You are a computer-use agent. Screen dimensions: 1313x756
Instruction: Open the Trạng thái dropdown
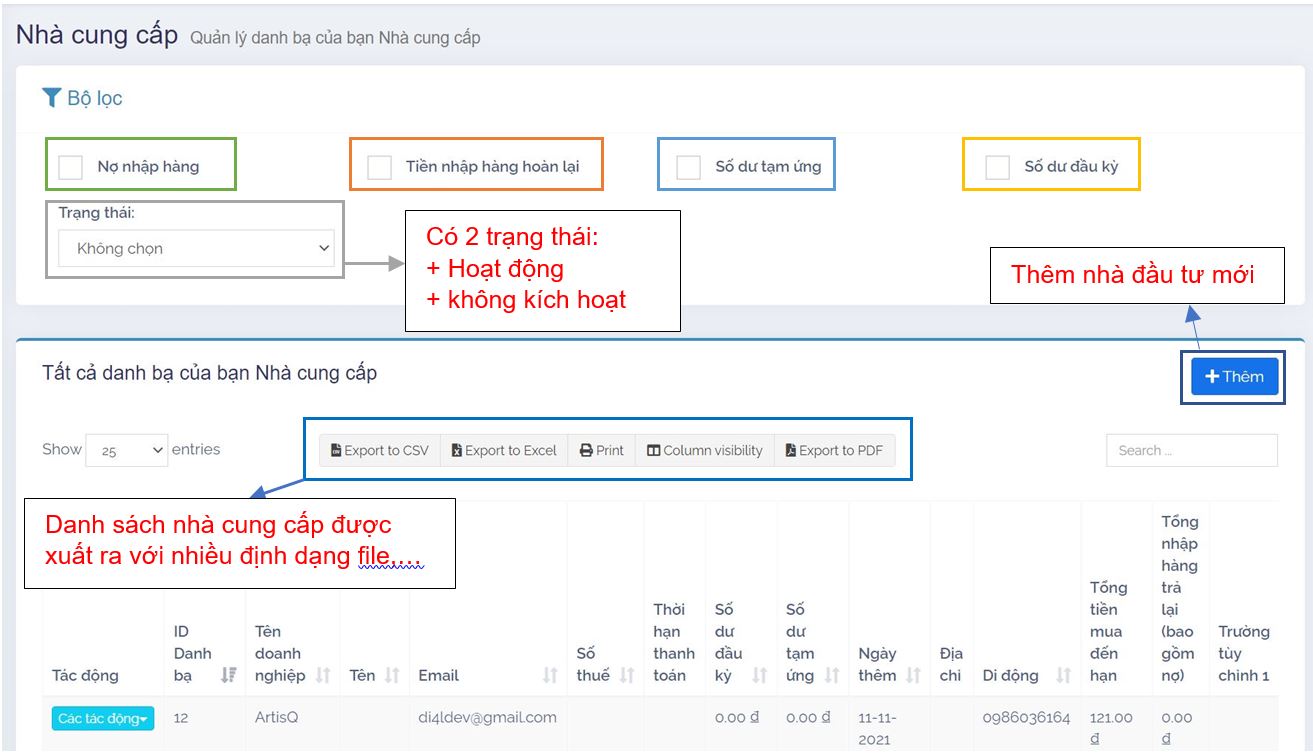click(x=195, y=249)
